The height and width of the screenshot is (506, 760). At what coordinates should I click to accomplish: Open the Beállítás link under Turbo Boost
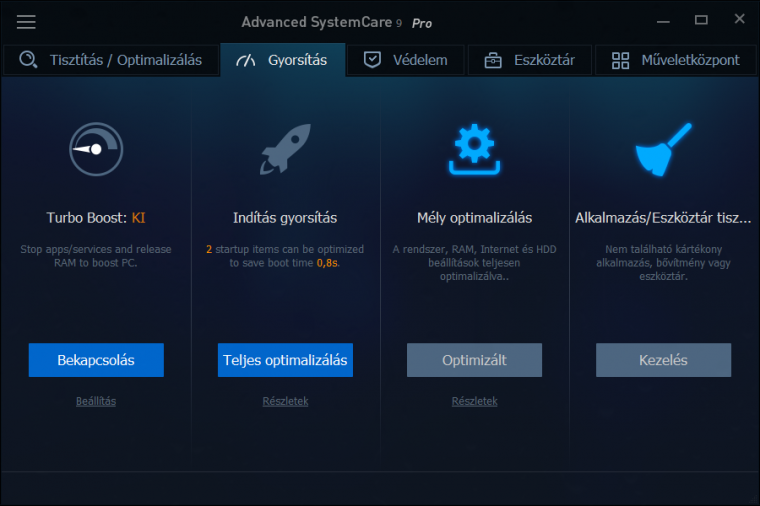(x=96, y=401)
